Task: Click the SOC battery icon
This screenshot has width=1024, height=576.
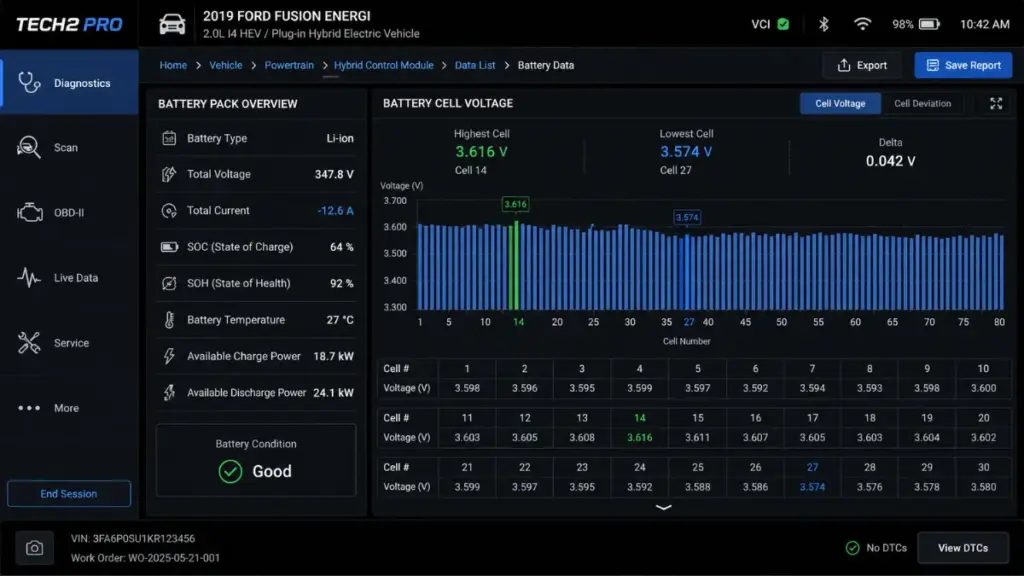Action: [169, 247]
